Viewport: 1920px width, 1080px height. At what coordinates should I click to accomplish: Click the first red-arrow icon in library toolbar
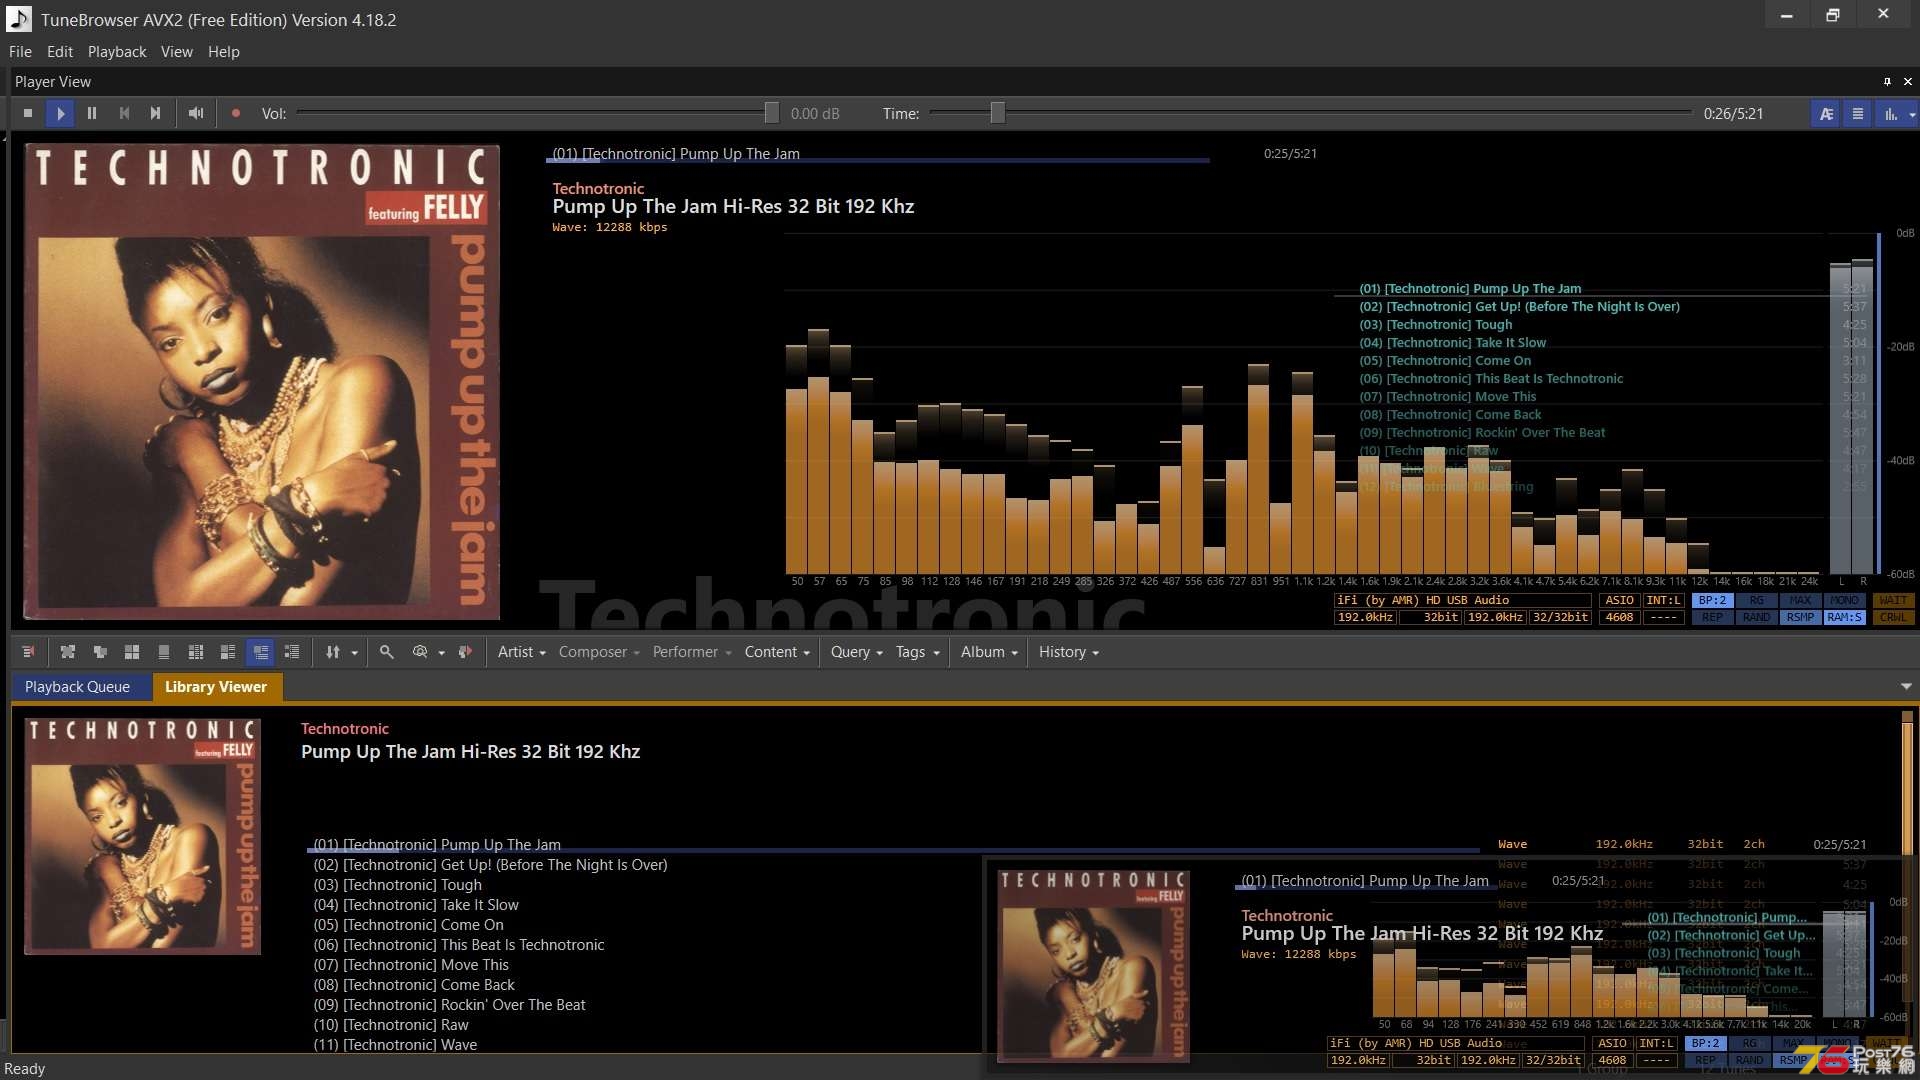(28, 652)
